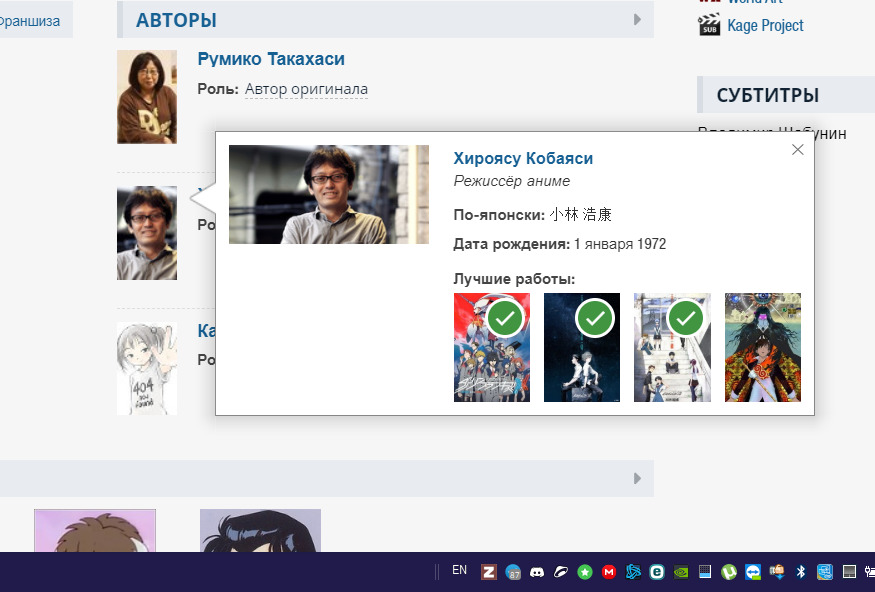
Task: Open Kage Project subtitles icon
Action: [709, 25]
